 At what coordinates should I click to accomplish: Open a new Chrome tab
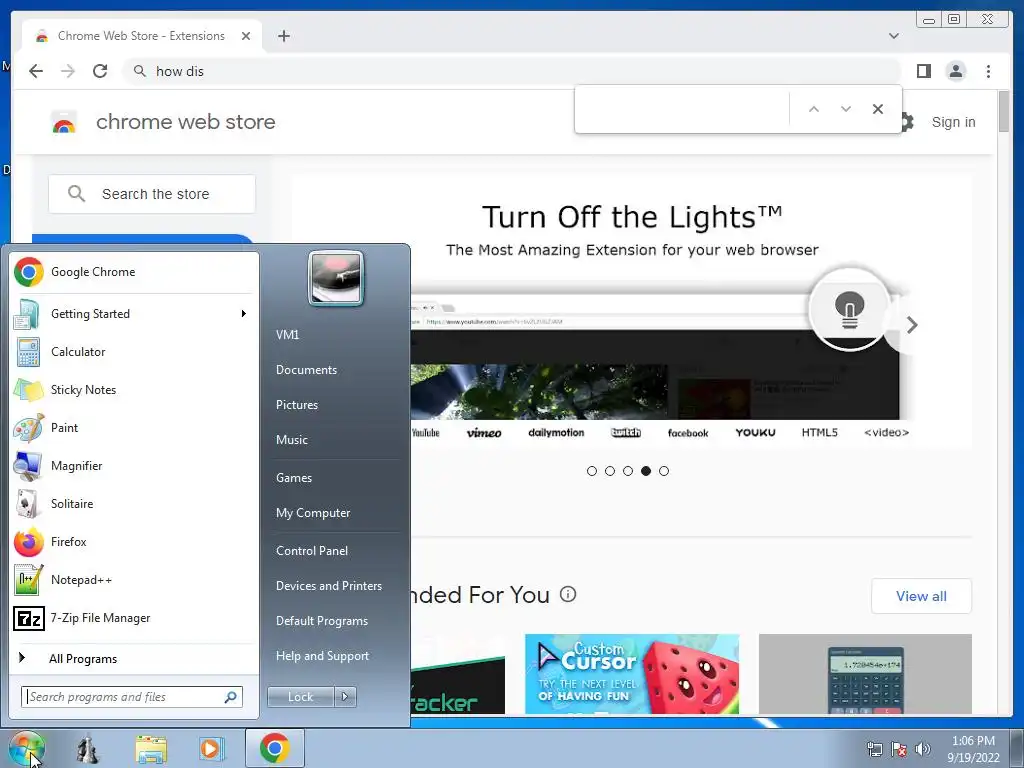click(x=283, y=36)
